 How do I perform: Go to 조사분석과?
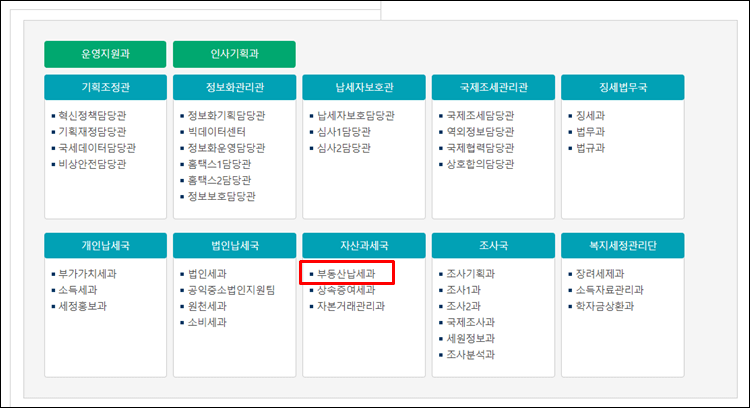[x=471, y=355]
